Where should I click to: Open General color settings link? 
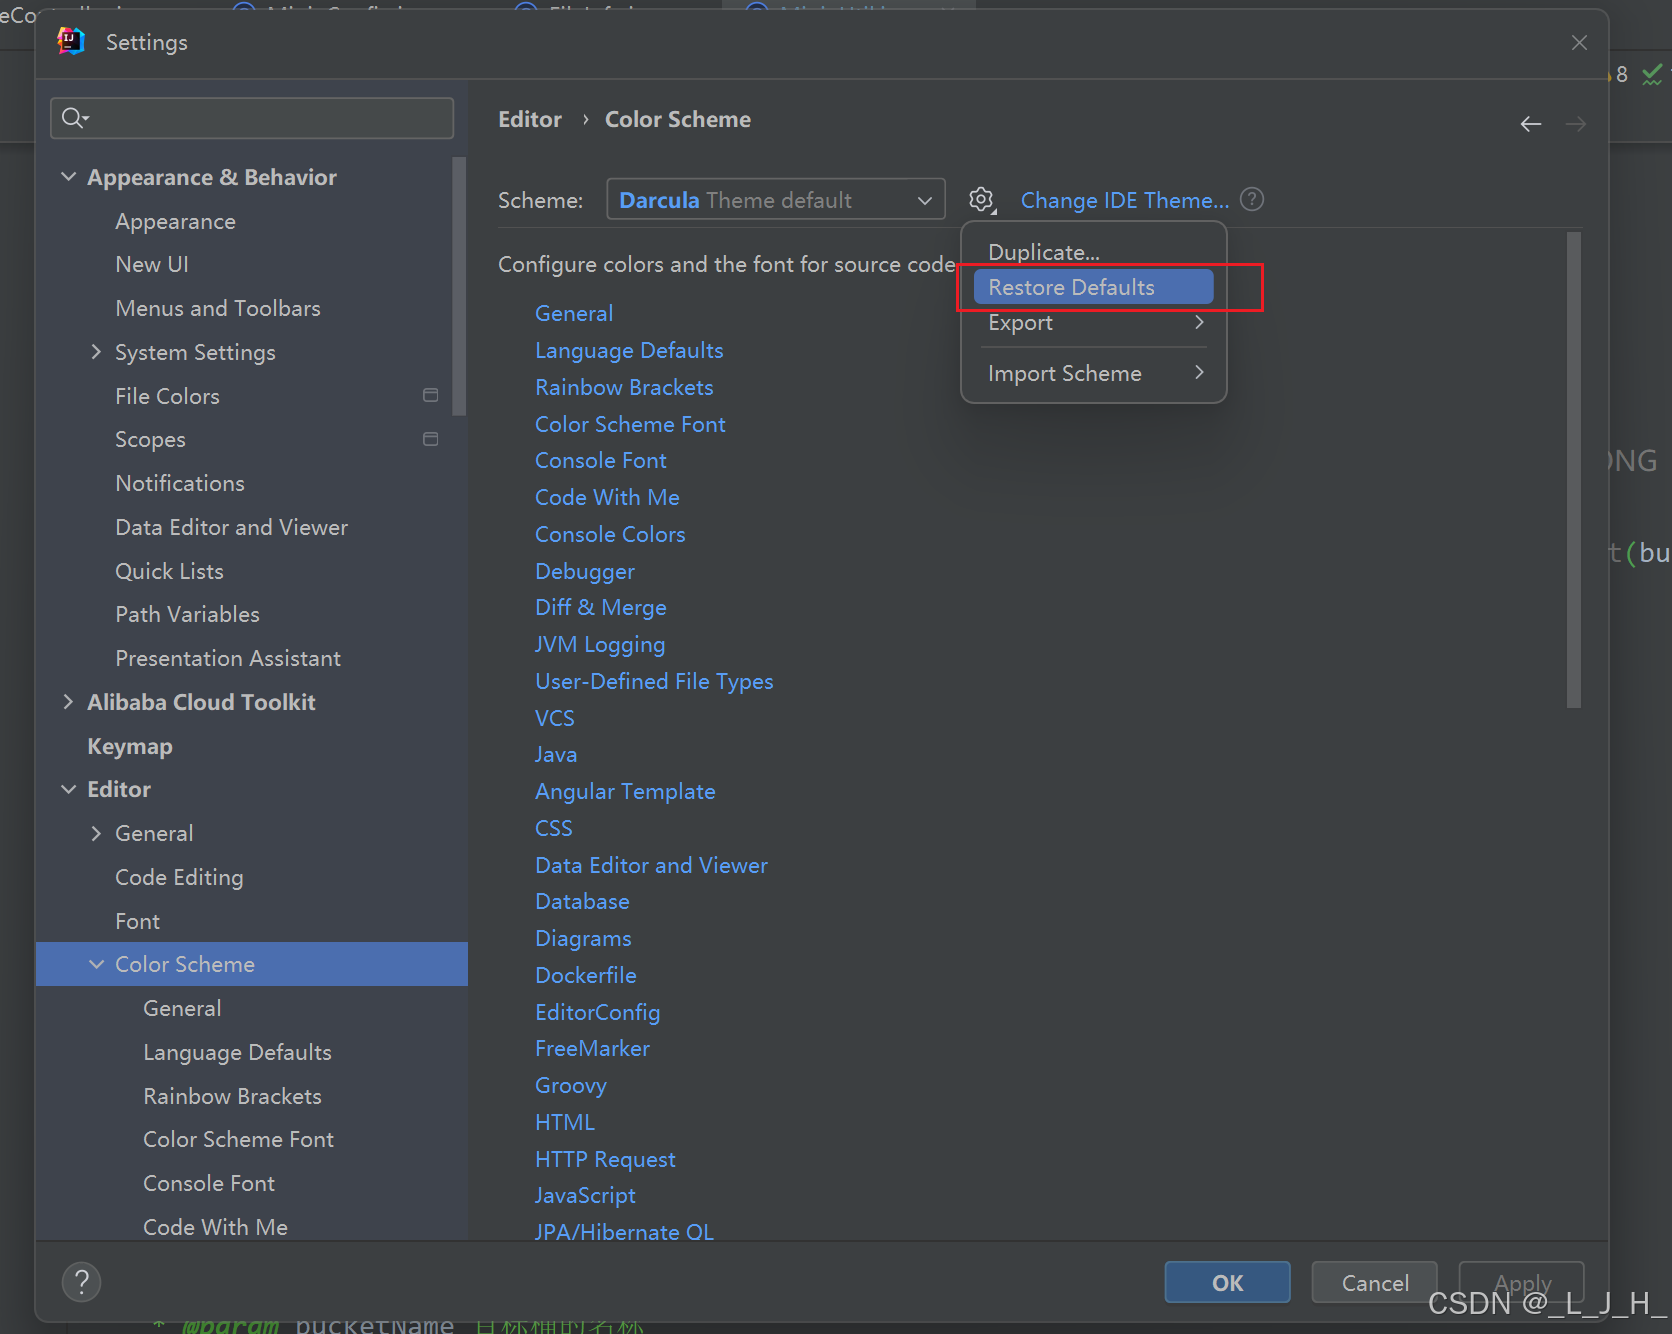click(x=574, y=313)
